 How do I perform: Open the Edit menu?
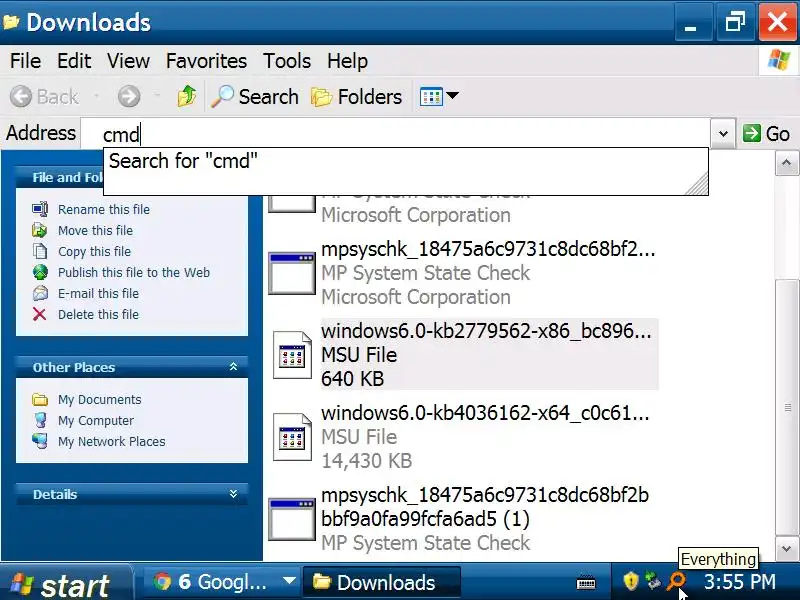click(x=74, y=61)
